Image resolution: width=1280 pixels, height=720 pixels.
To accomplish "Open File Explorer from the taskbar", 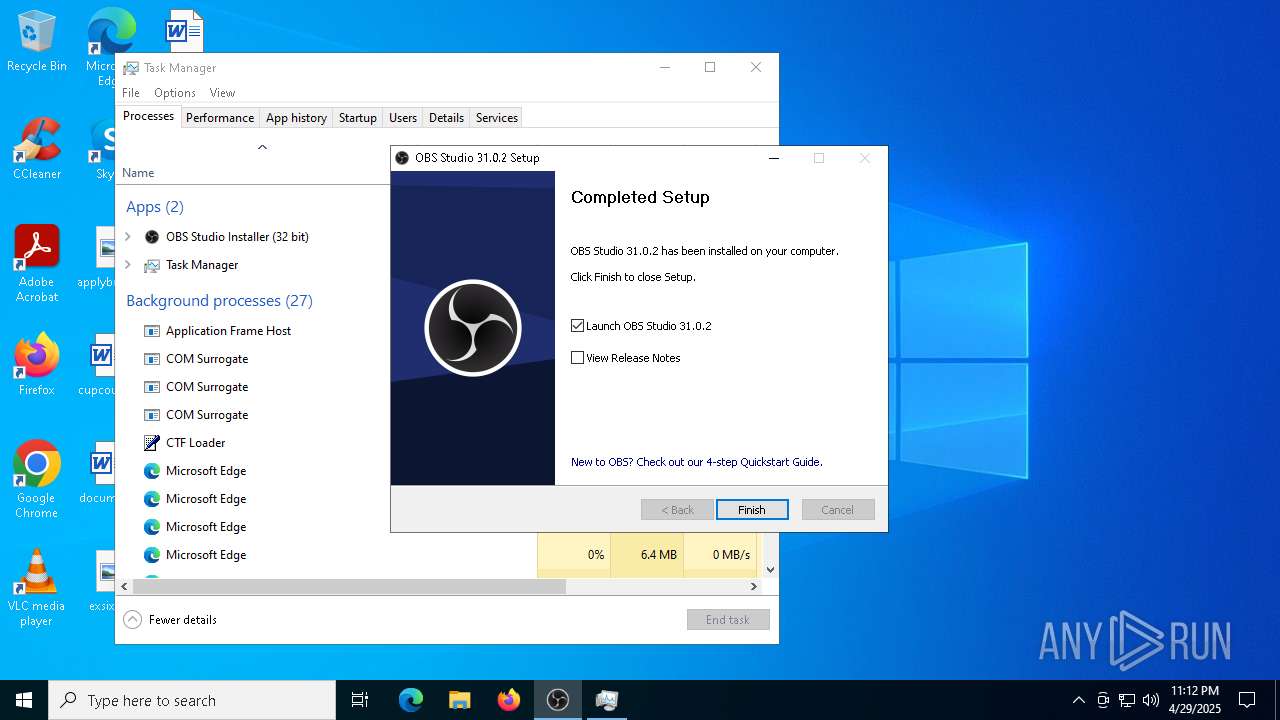I will [460, 700].
